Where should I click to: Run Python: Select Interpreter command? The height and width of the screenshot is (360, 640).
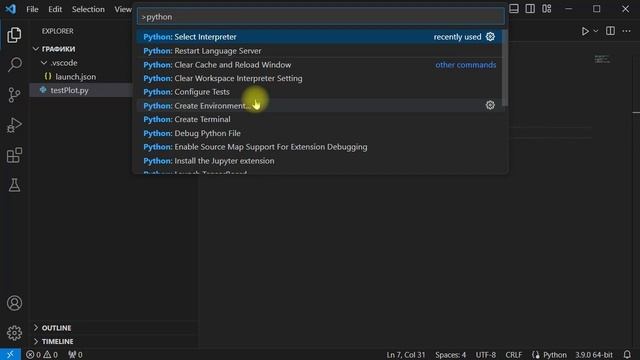(320, 37)
